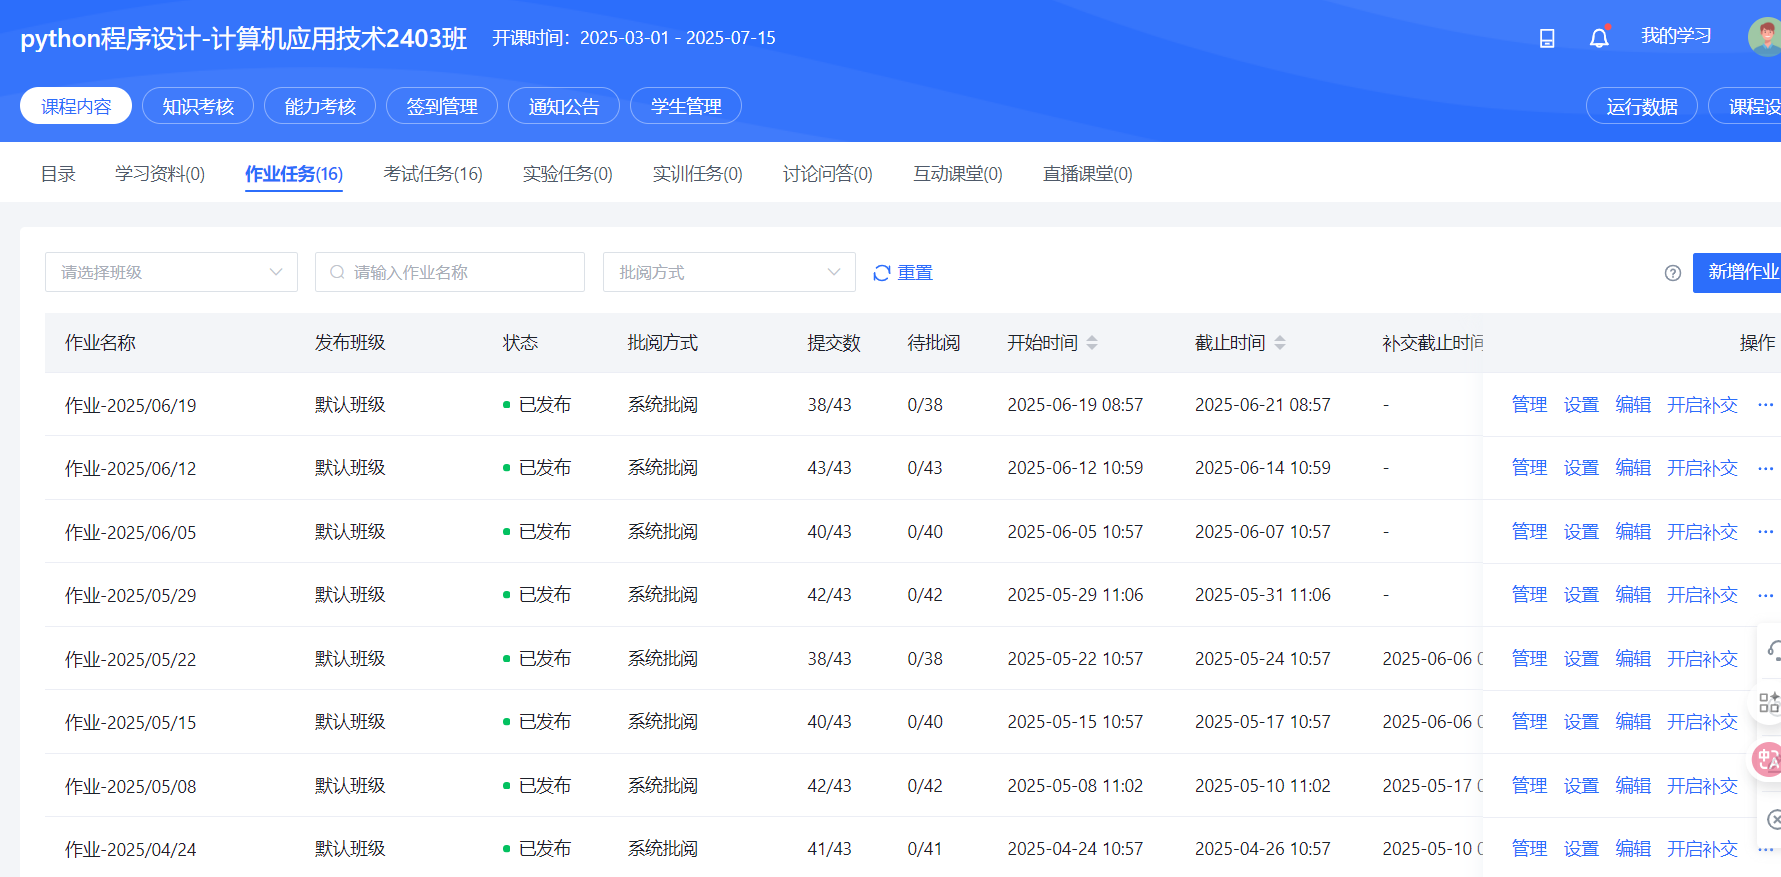Image resolution: width=1781 pixels, height=877 pixels.
Task: Click the mobile device icon in header
Action: click(x=1547, y=38)
